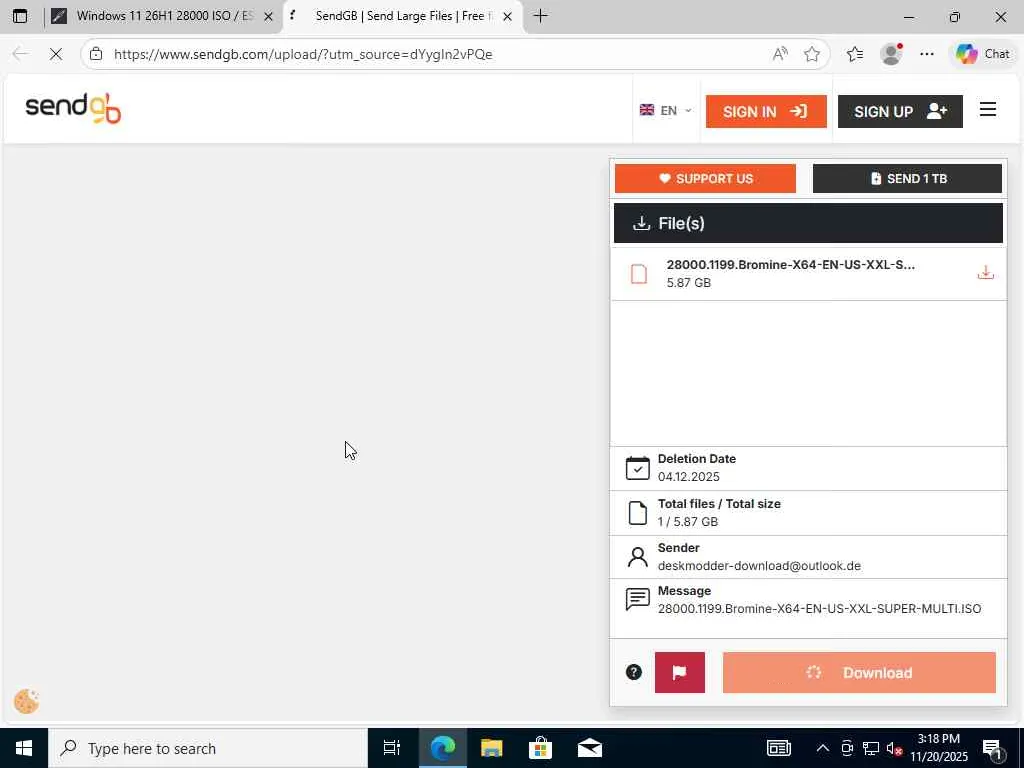The width and height of the screenshot is (1024, 768).
Task: Open the notification center icon
Action: (x=993, y=749)
